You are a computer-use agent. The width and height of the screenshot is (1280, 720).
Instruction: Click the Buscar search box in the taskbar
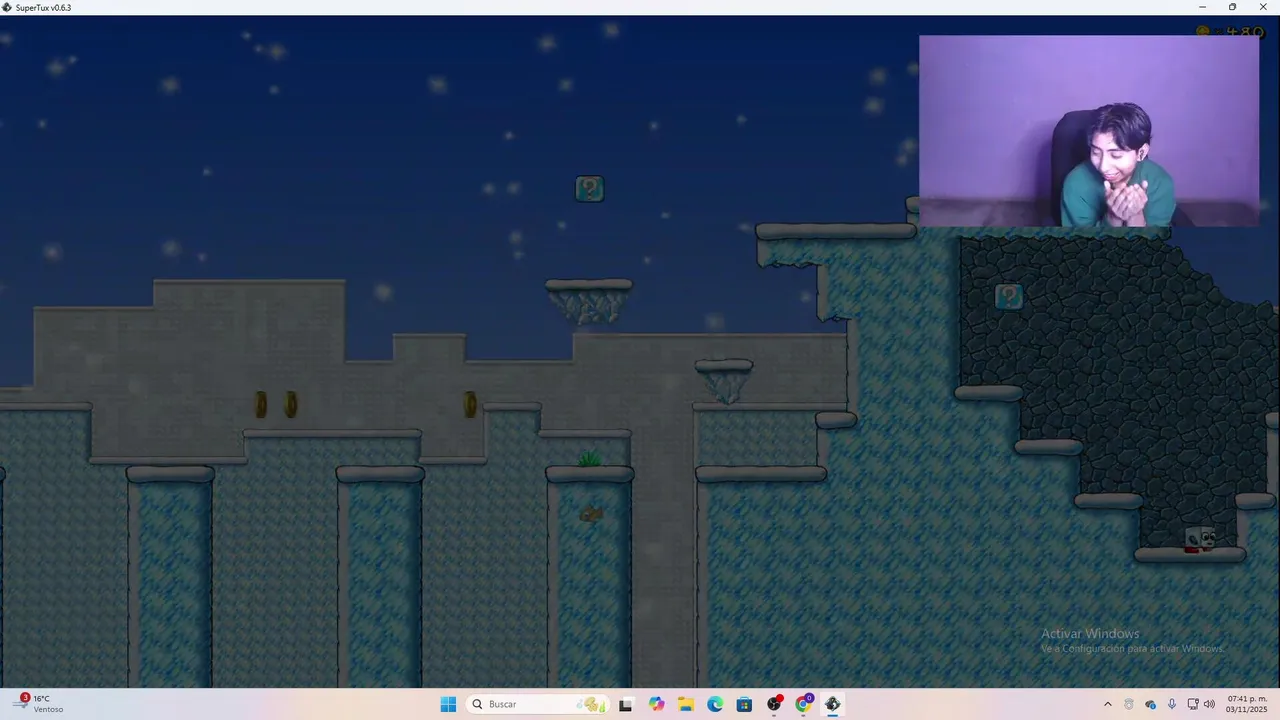(538, 704)
